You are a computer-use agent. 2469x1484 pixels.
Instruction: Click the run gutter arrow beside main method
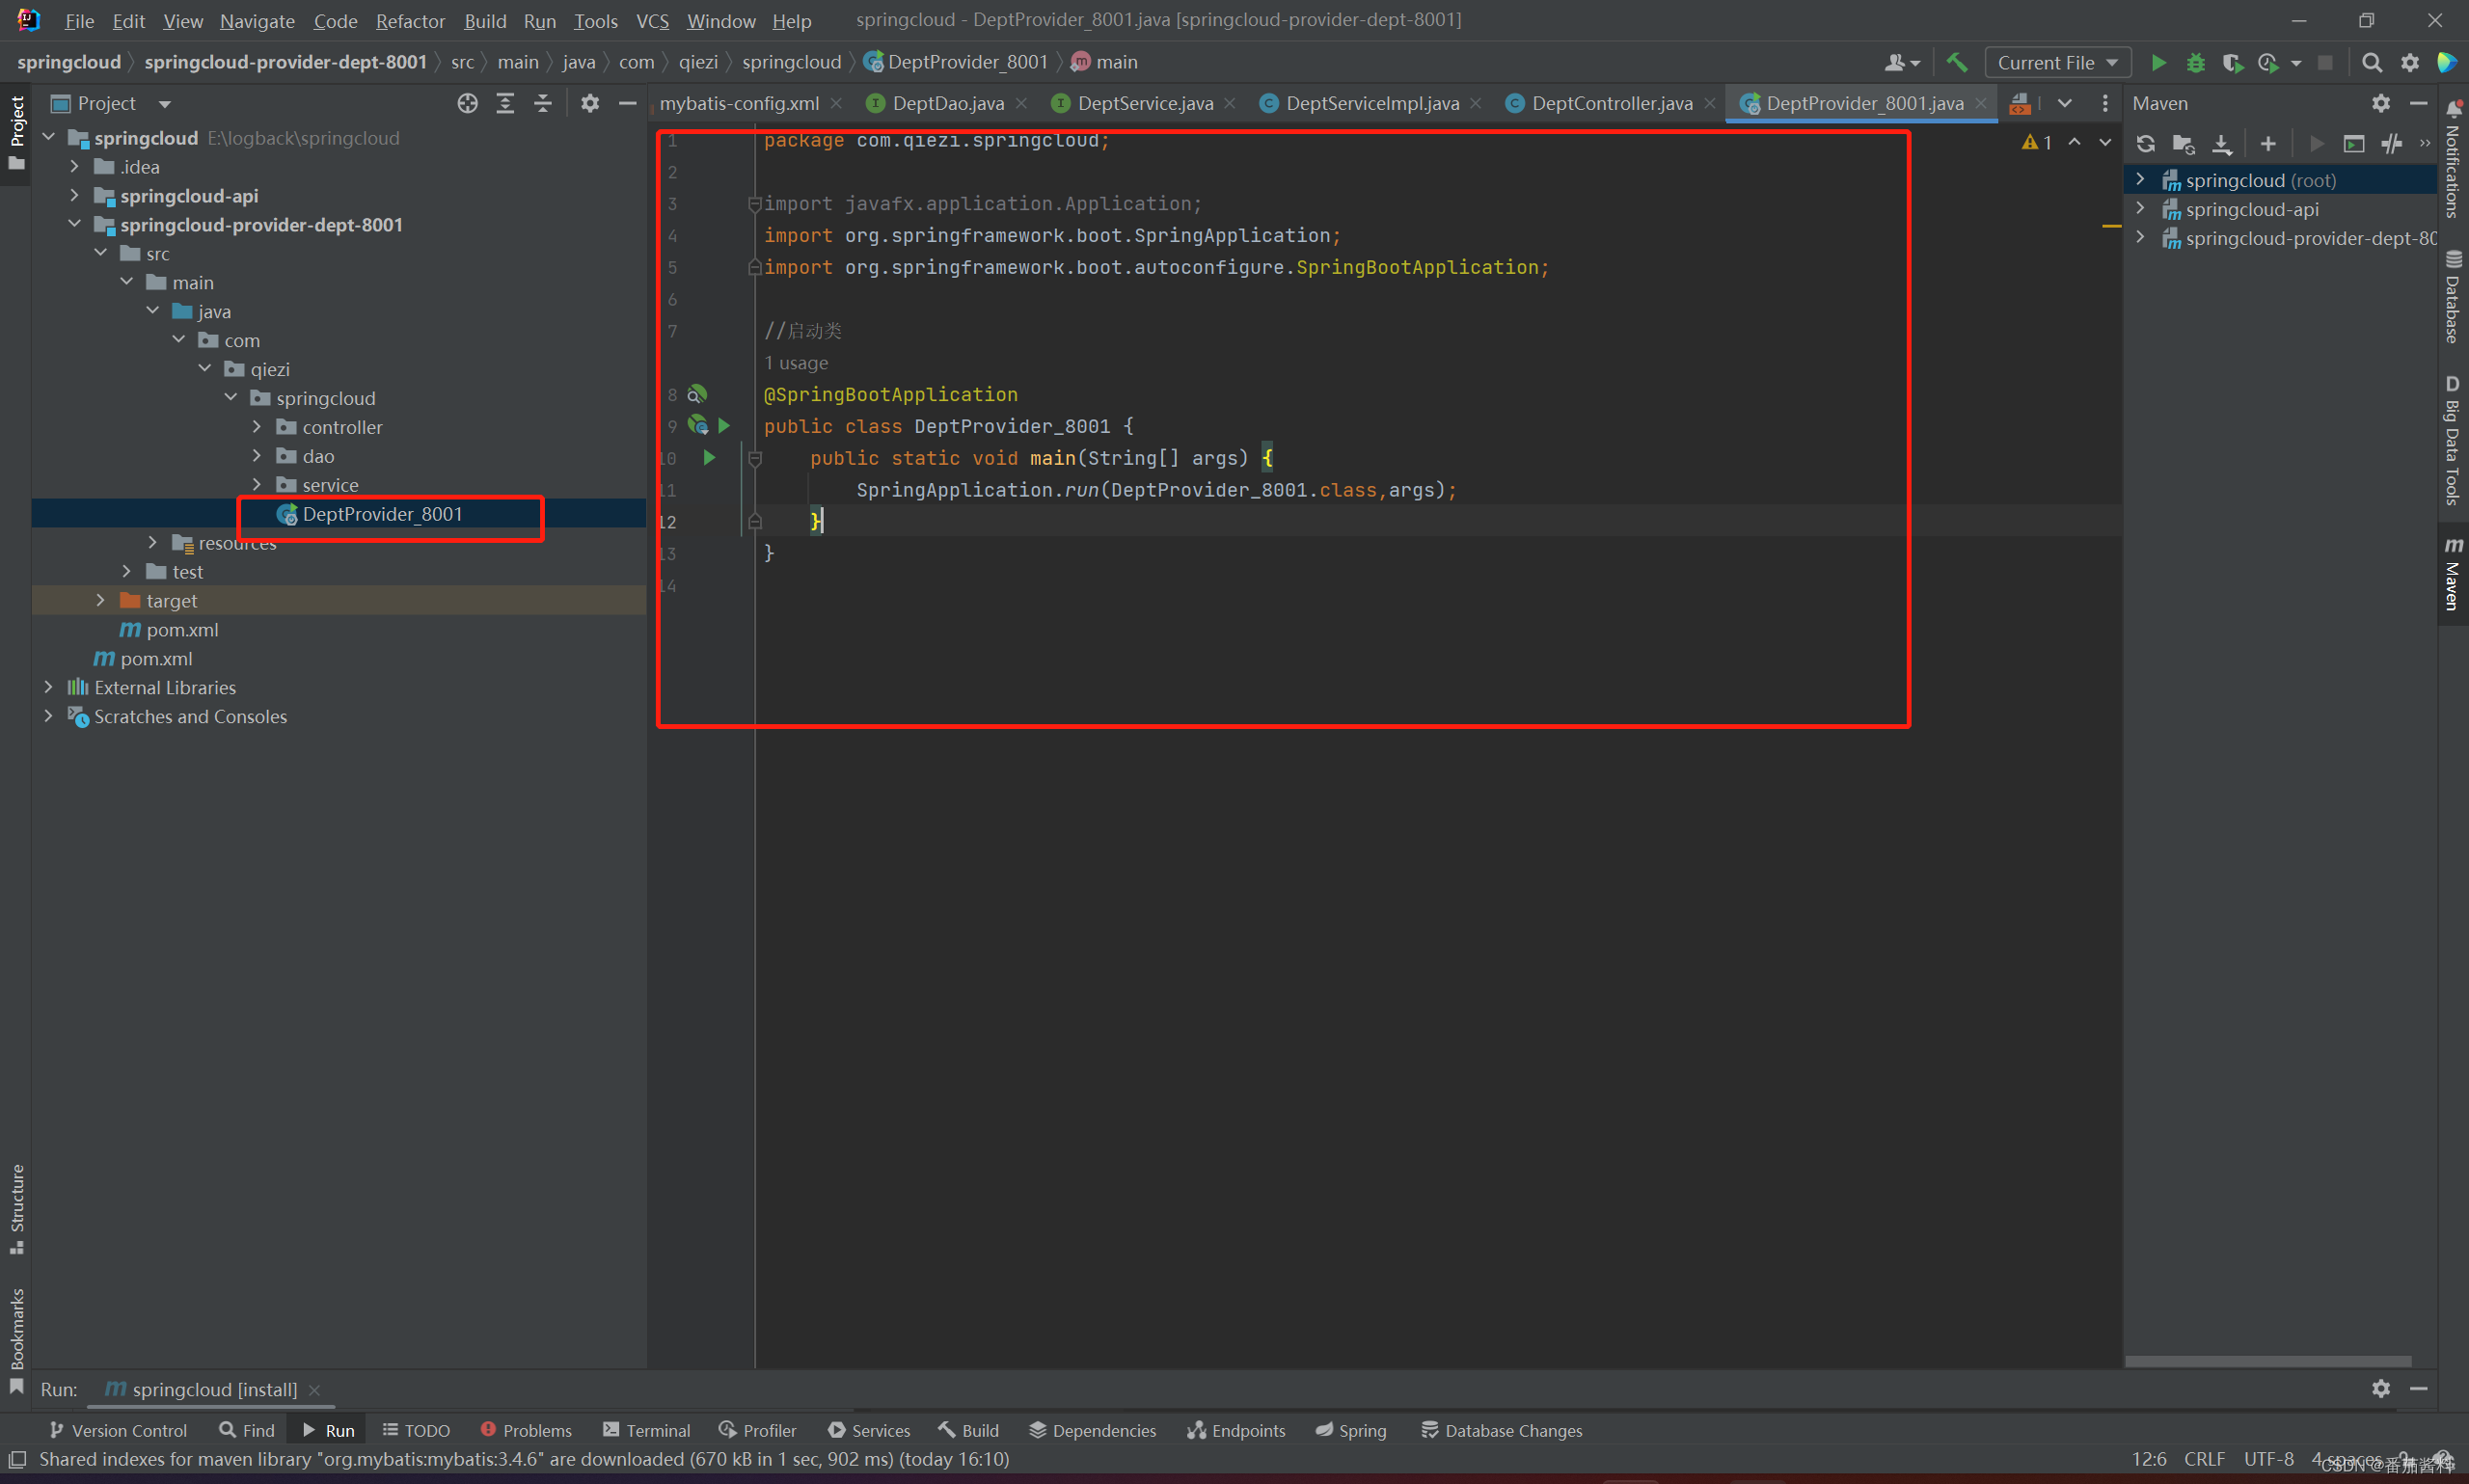click(709, 458)
